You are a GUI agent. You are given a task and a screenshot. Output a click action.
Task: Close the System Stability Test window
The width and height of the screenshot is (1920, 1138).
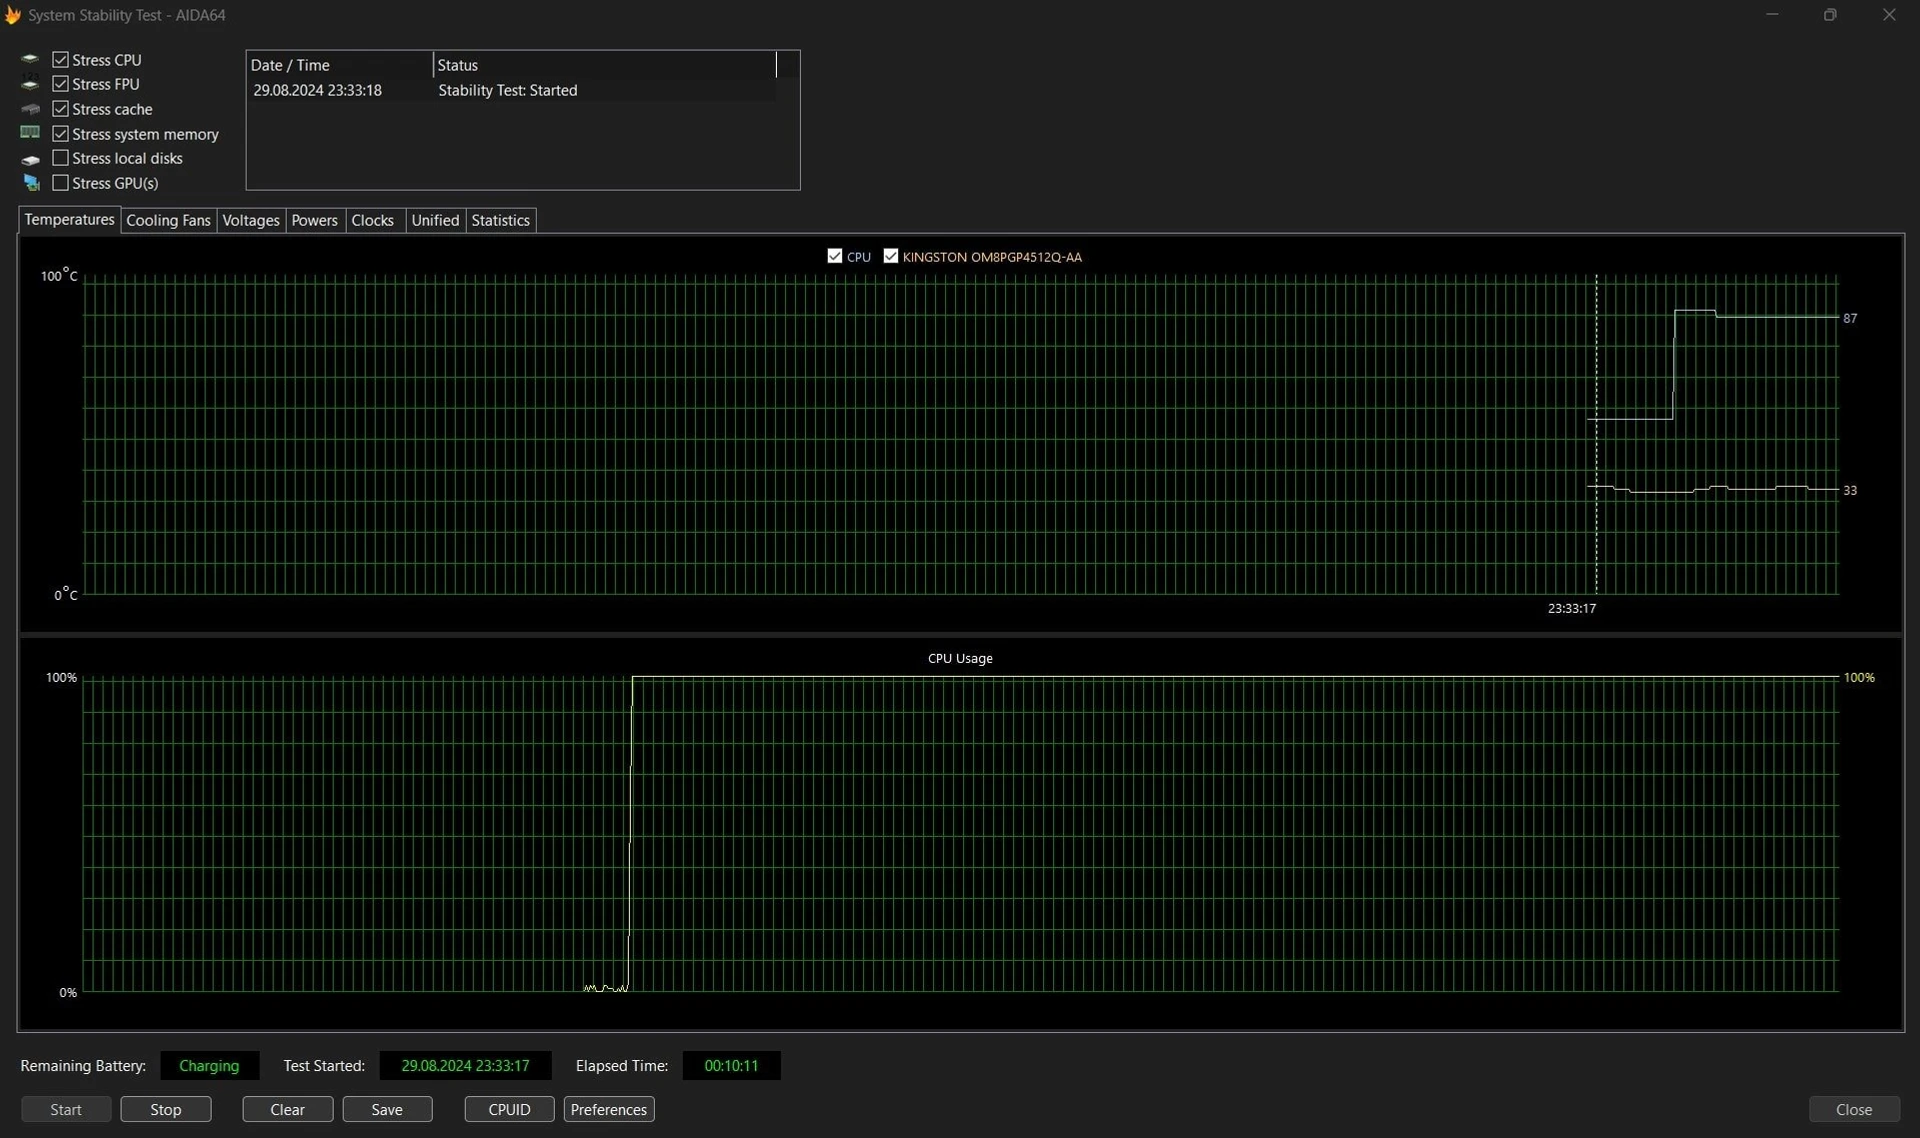(1889, 15)
